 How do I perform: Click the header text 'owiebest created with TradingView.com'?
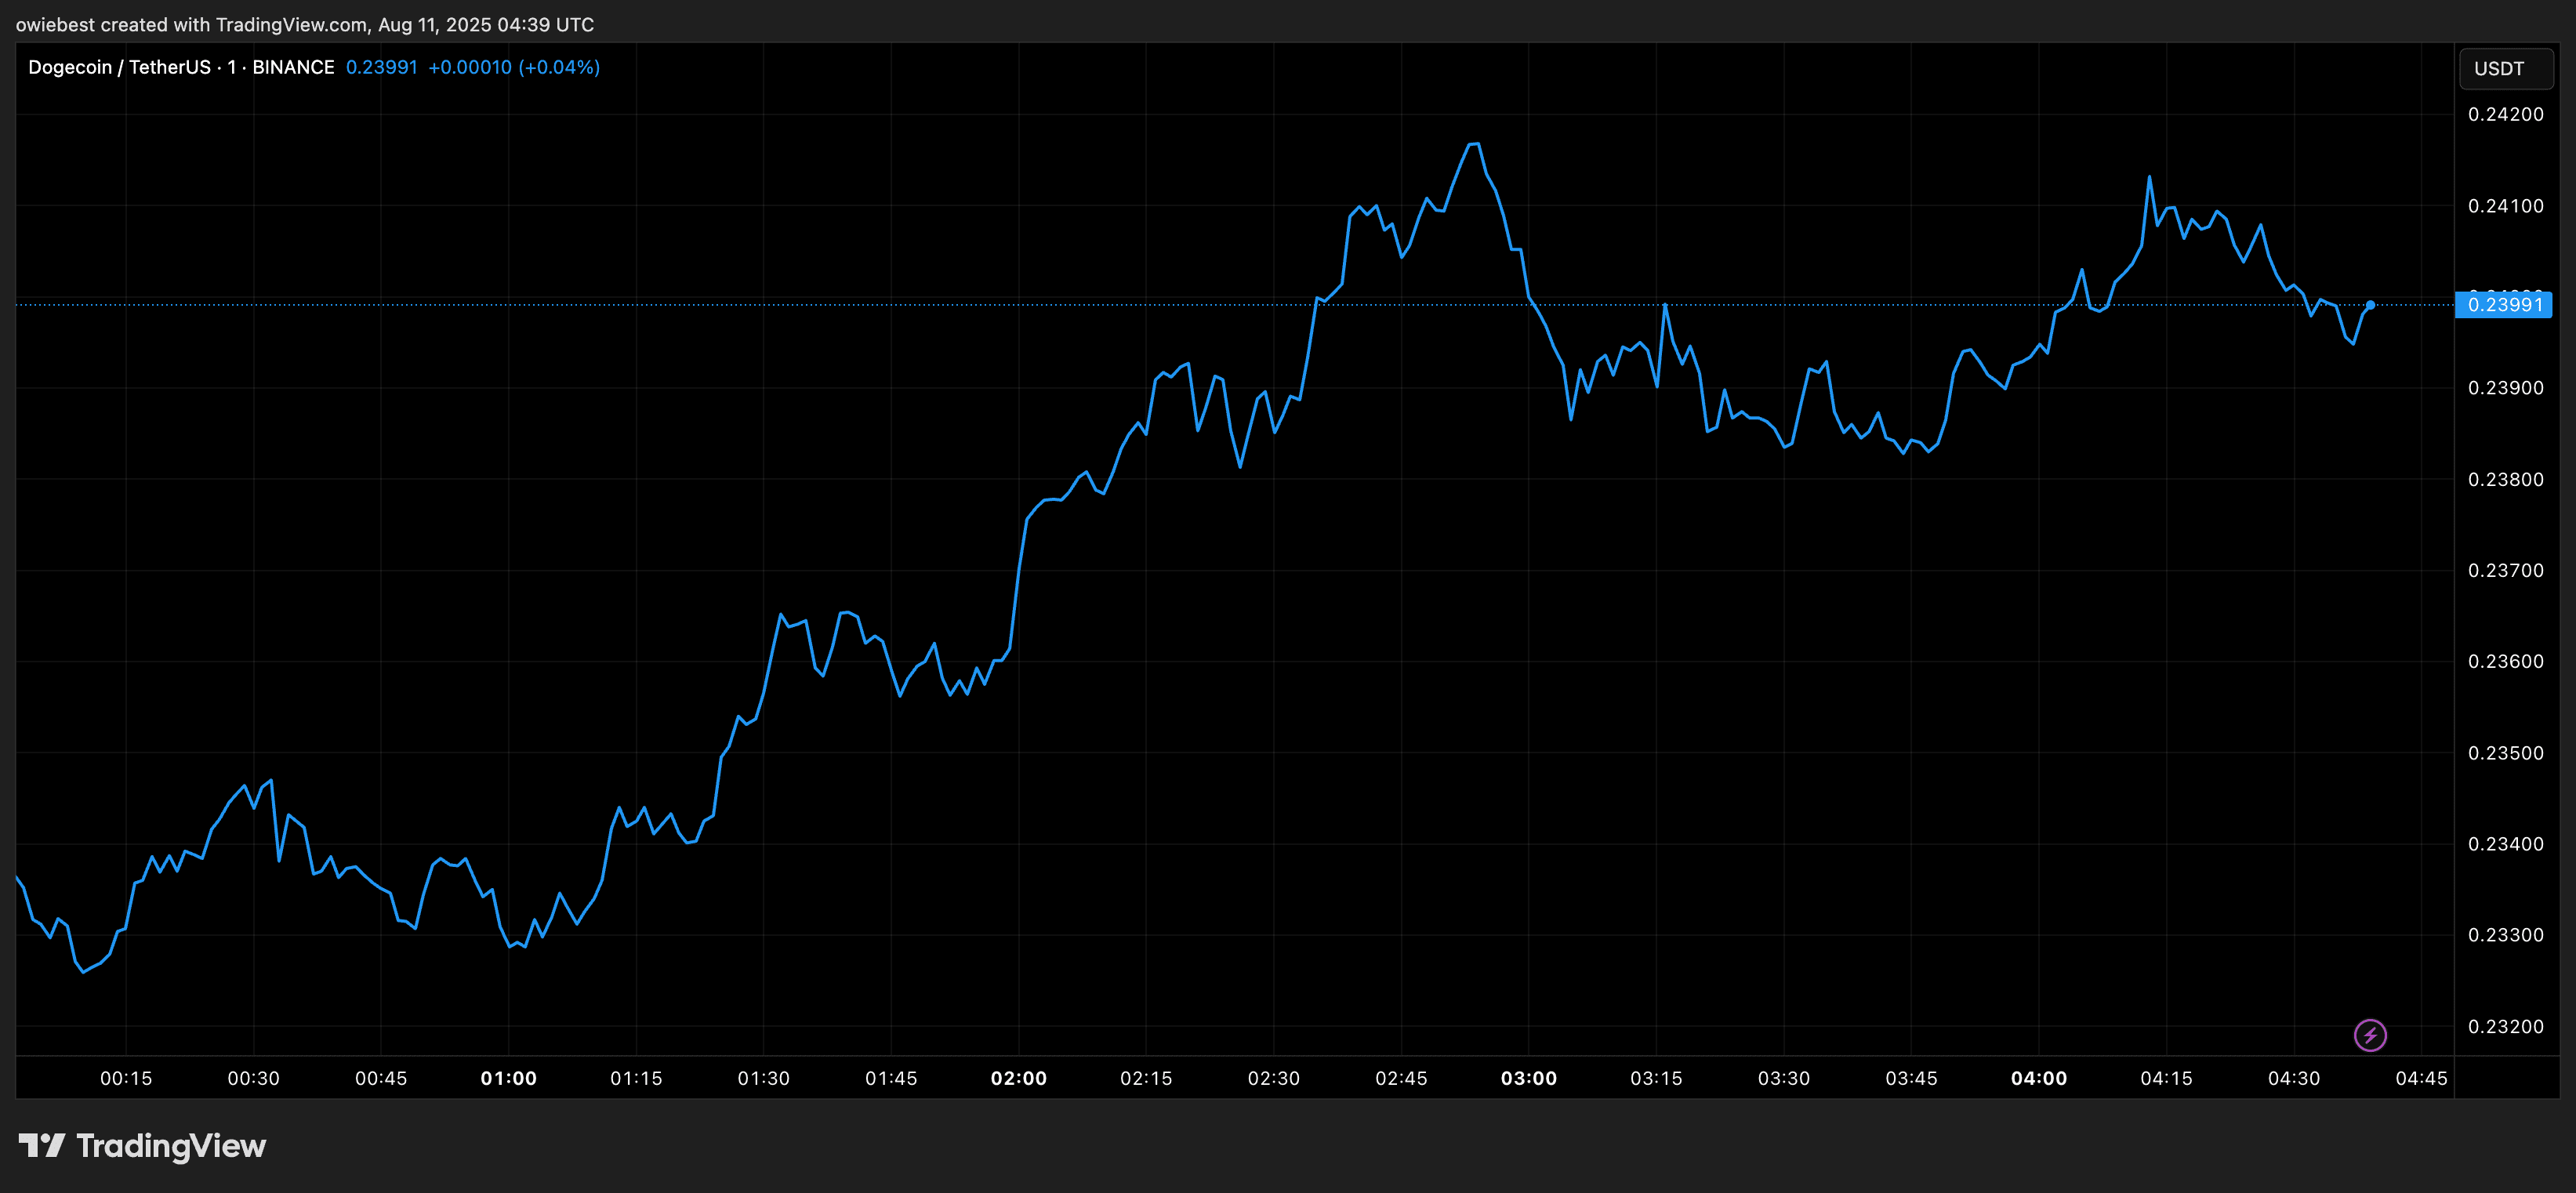pyautogui.click(x=192, y=24)
